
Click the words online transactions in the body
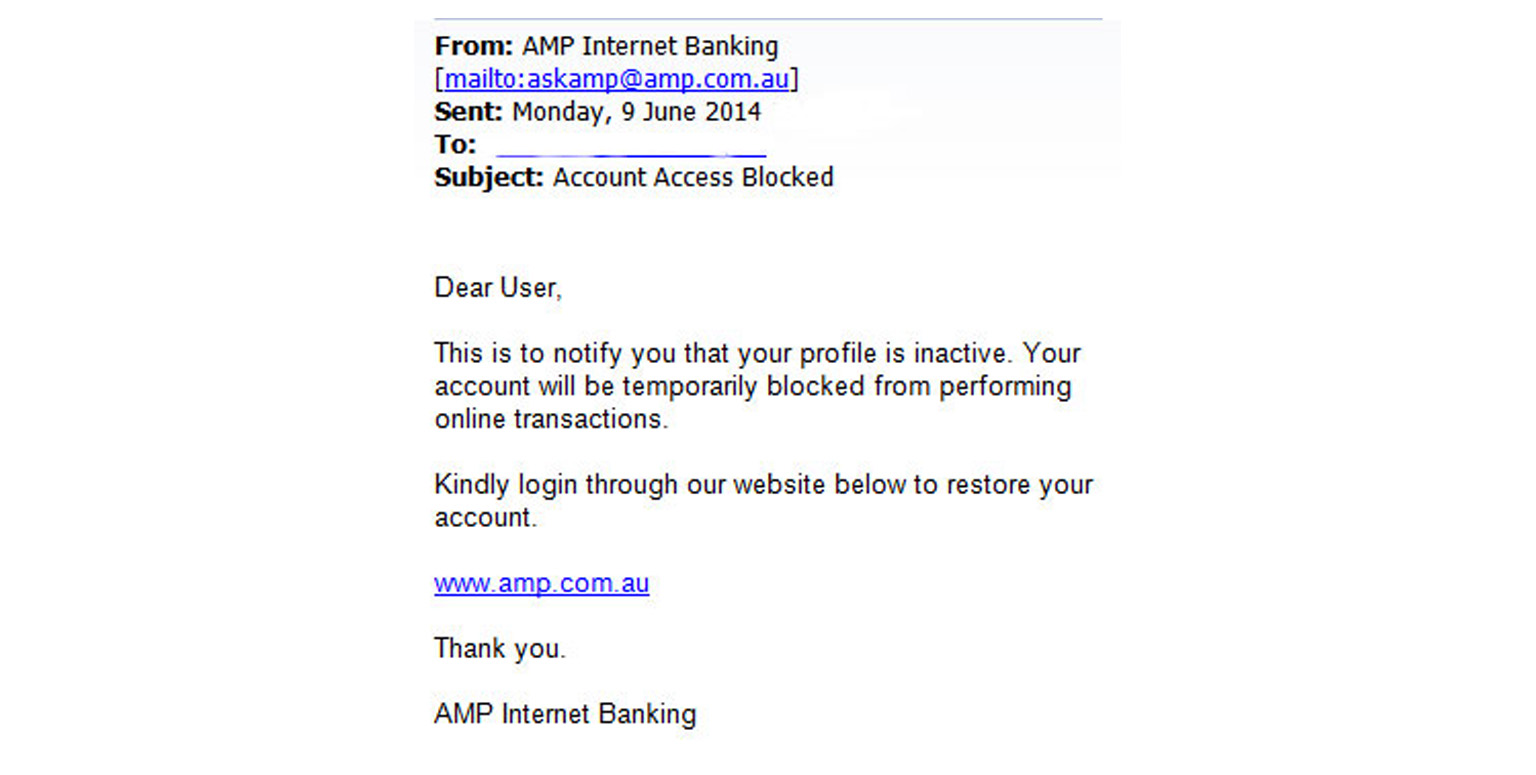tap(550, 419)
